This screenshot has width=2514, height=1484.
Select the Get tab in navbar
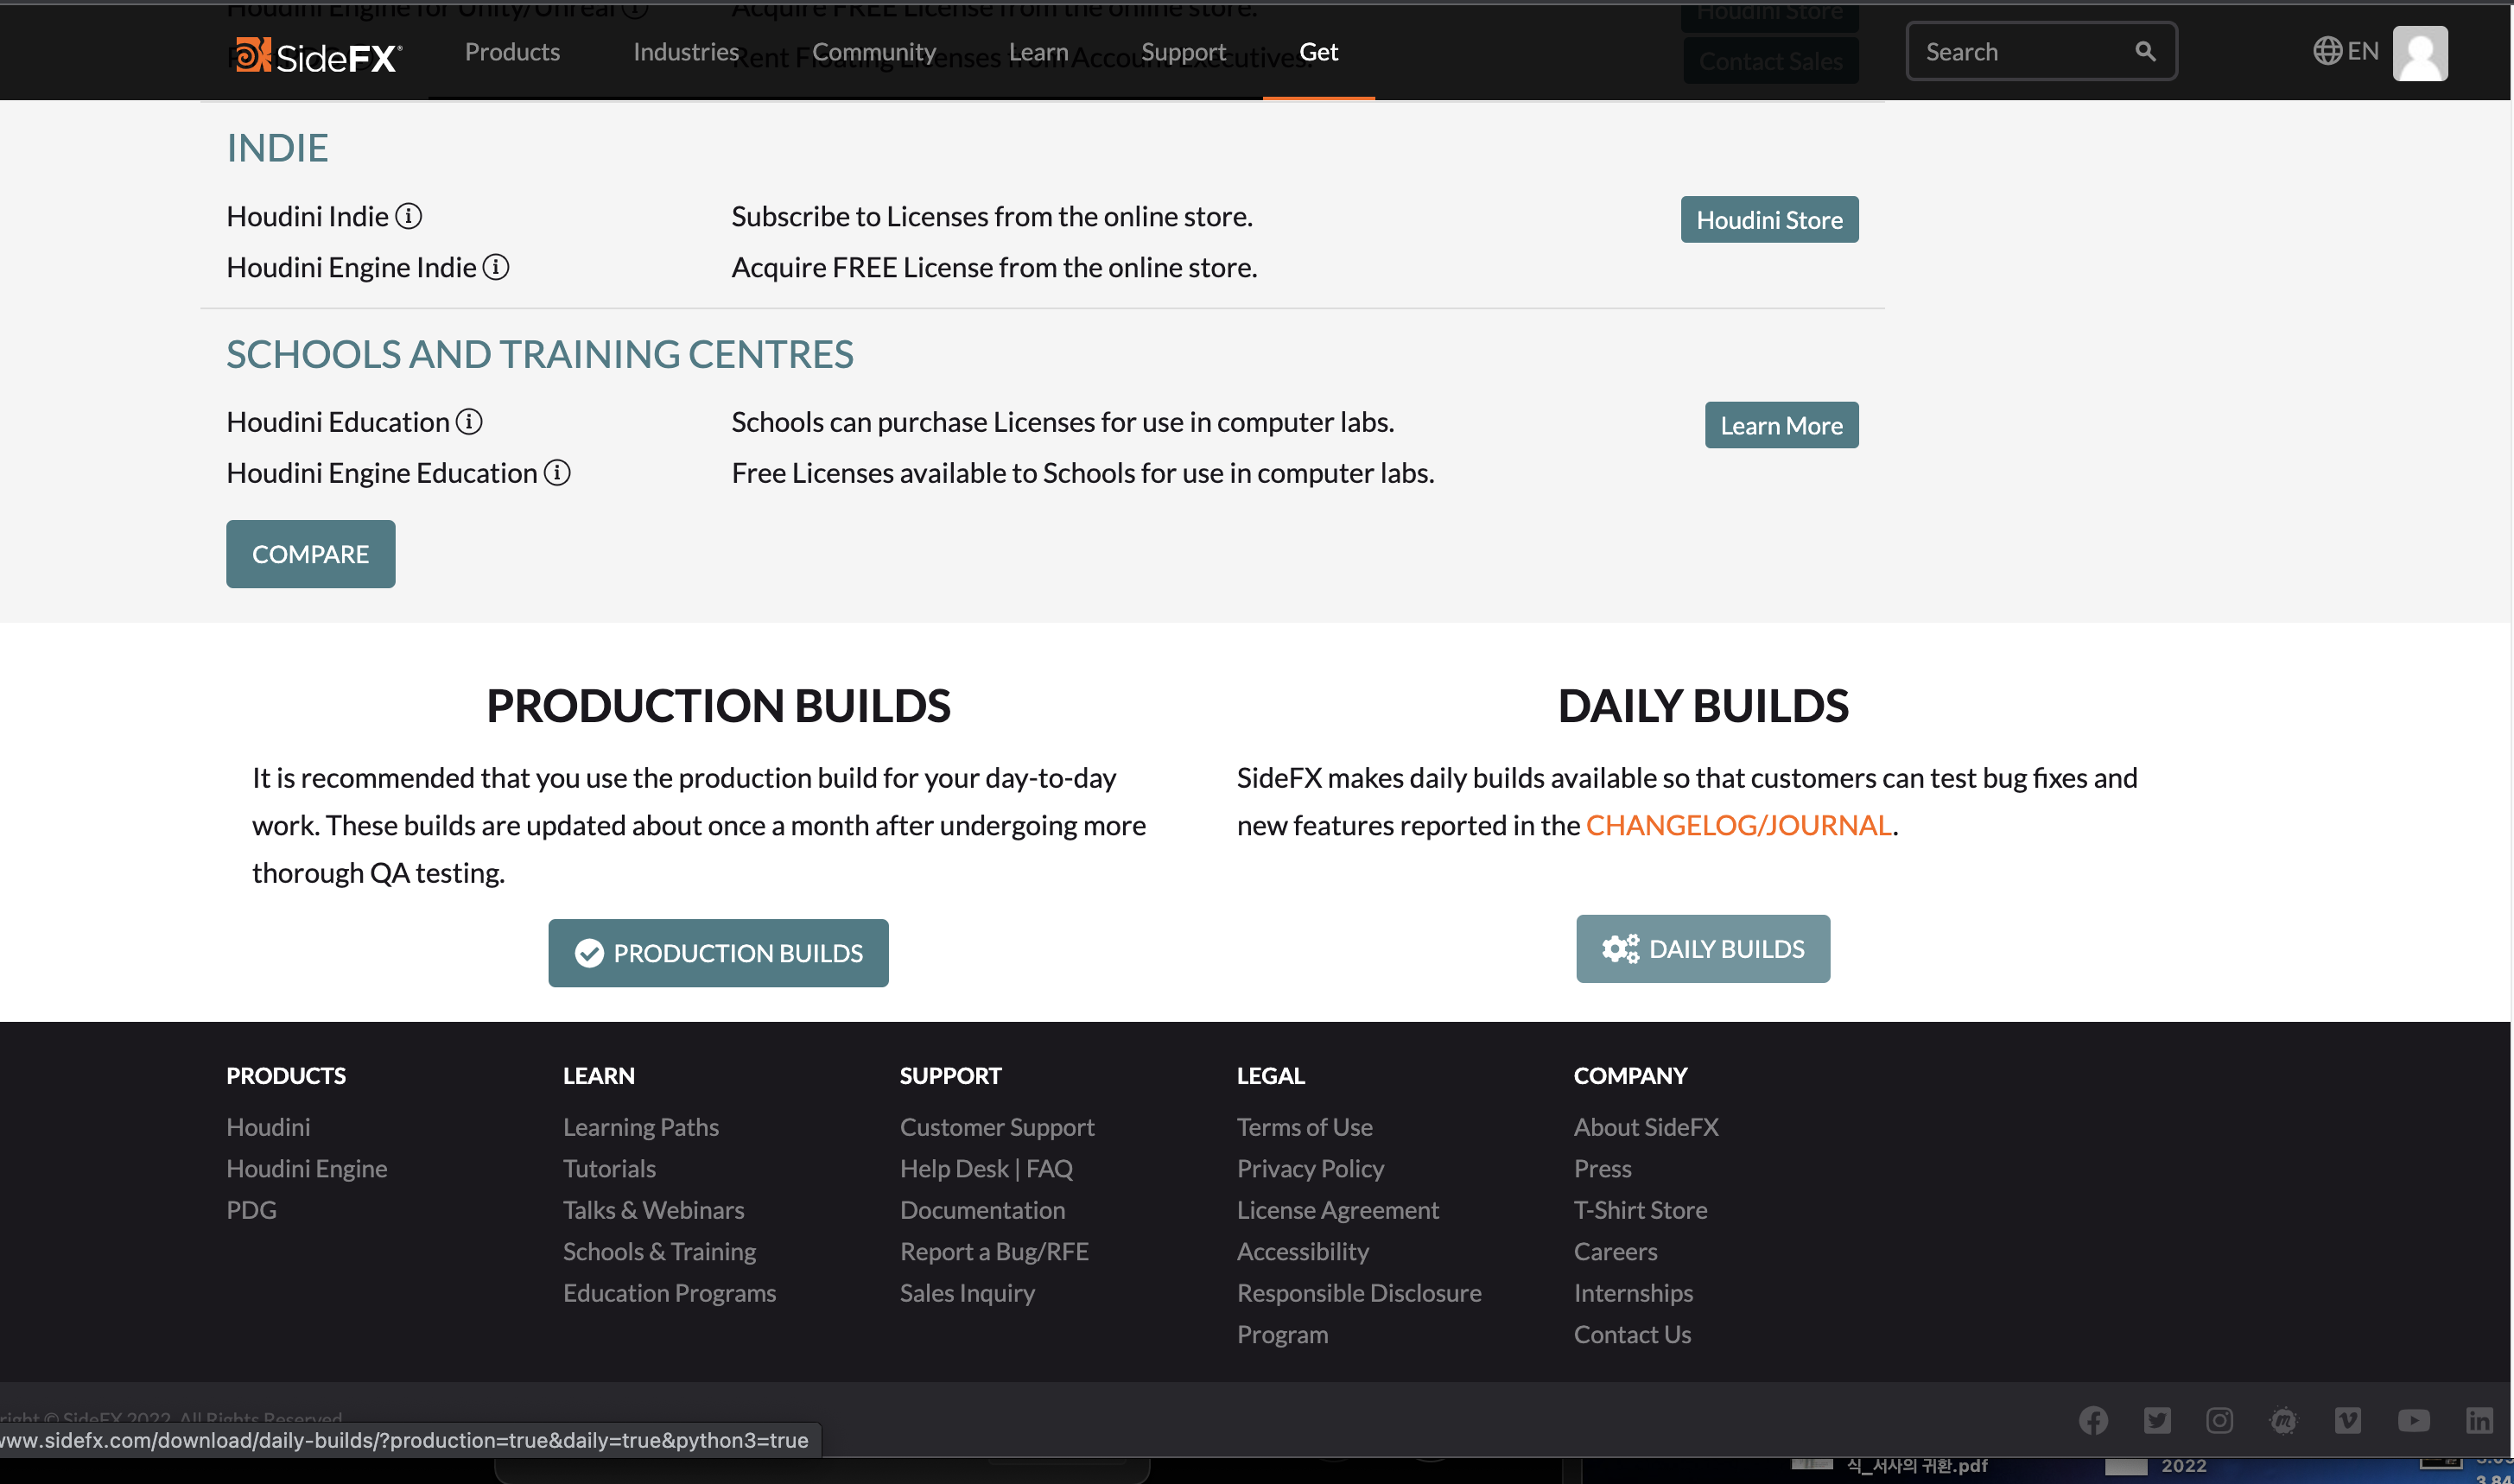[x=1318, y=52]
